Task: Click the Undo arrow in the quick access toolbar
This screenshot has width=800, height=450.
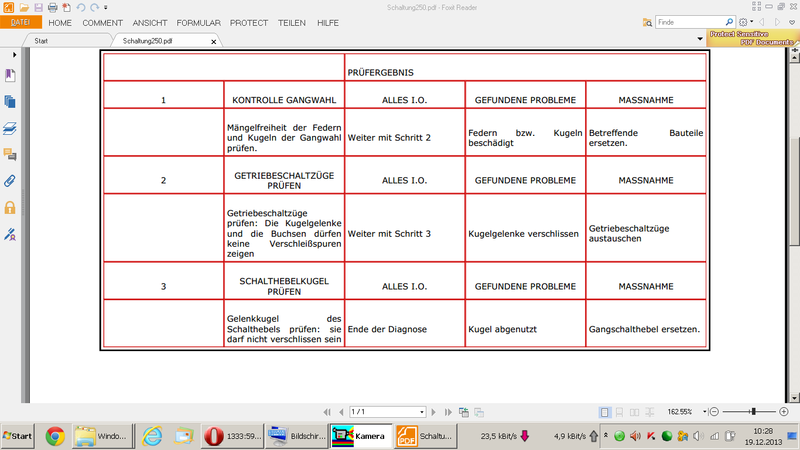Action: point(80,7)
